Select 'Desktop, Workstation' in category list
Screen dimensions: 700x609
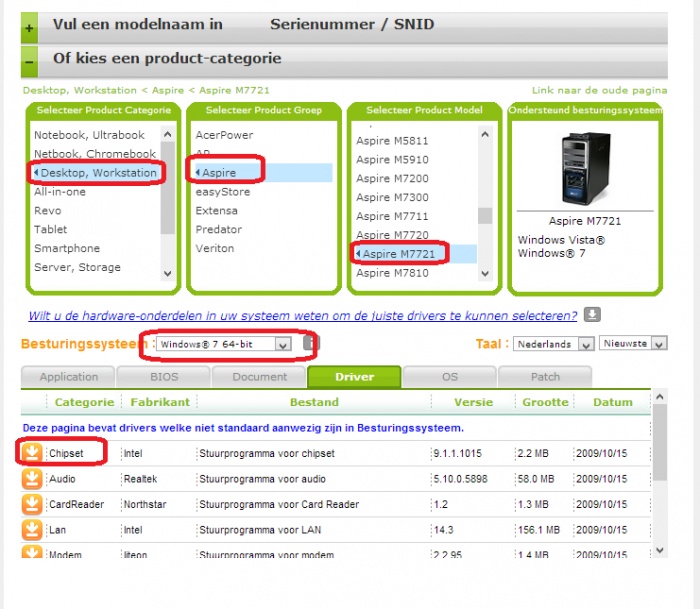click(99, 173)
